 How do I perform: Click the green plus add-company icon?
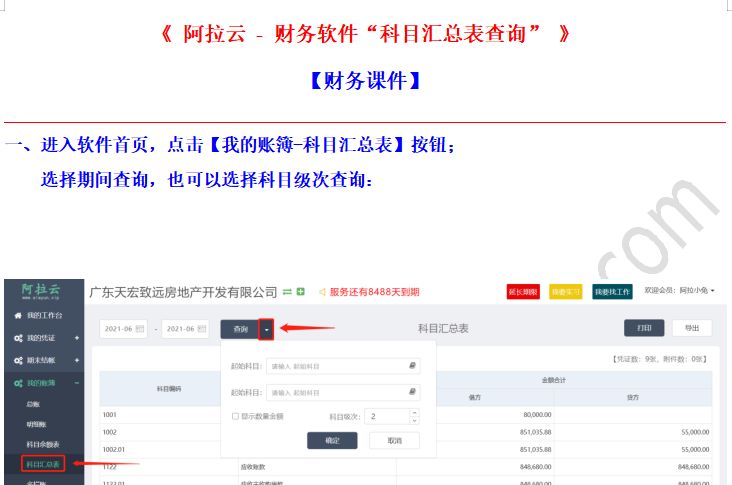(x=301, y=292)
